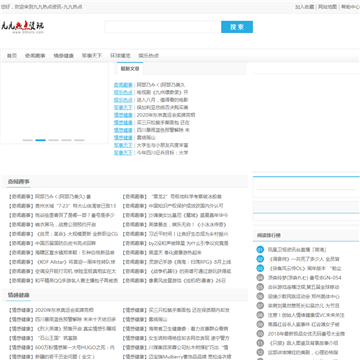The image size is (360, 360).
Task: Select the first gray carousel indicator dot
Action: pos(28,140)
